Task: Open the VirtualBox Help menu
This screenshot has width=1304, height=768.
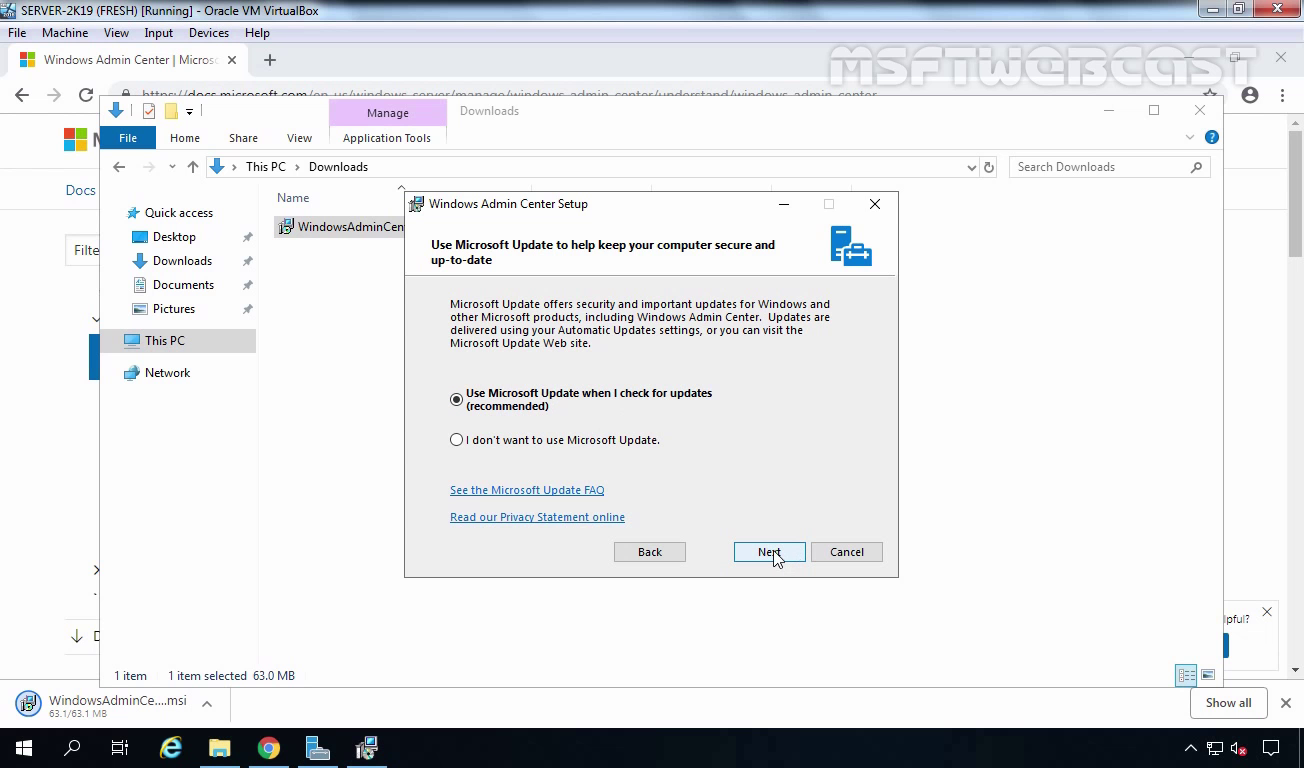Action: coord(257,33)
